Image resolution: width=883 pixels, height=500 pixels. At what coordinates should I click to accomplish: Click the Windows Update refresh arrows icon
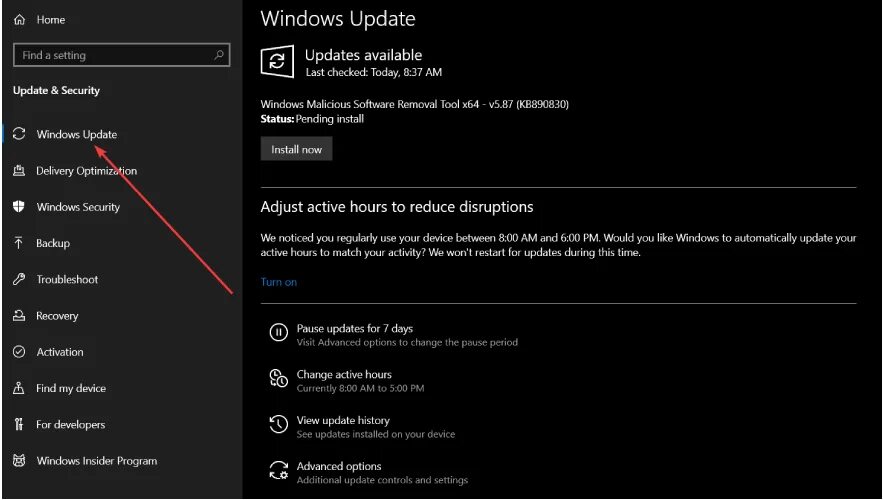(x=19, y=134)
